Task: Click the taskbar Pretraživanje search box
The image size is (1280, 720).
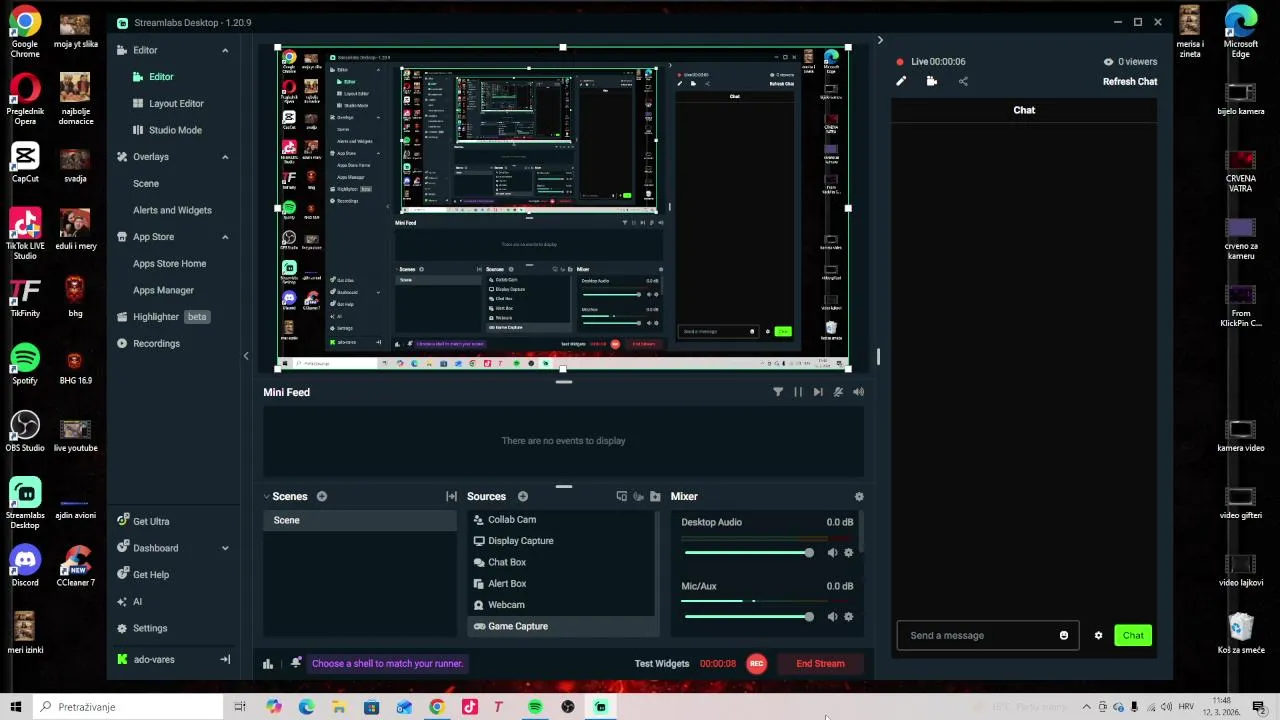Action: [x=128, y=707]
